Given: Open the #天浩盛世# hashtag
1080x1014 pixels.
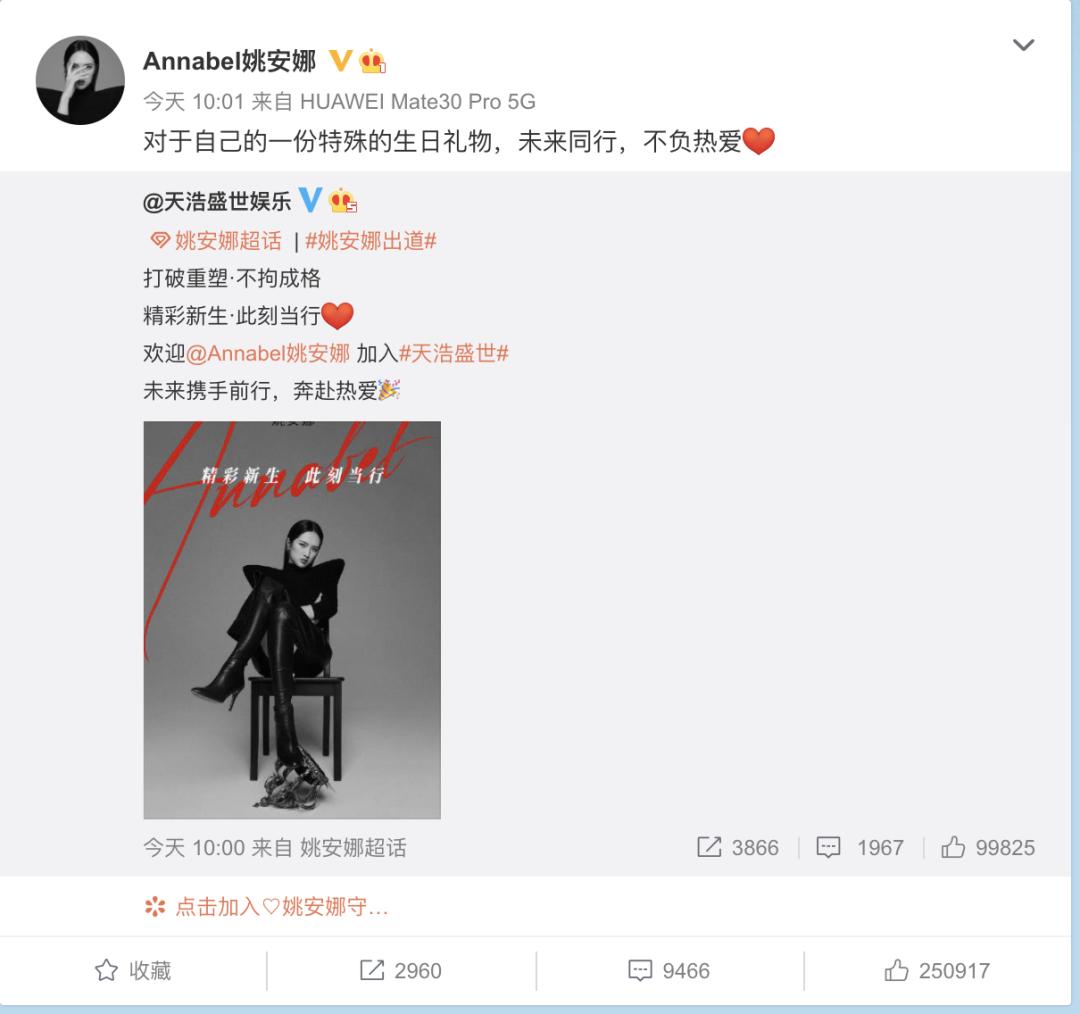Looking at the screenshot, I should (x=453, y=353).
